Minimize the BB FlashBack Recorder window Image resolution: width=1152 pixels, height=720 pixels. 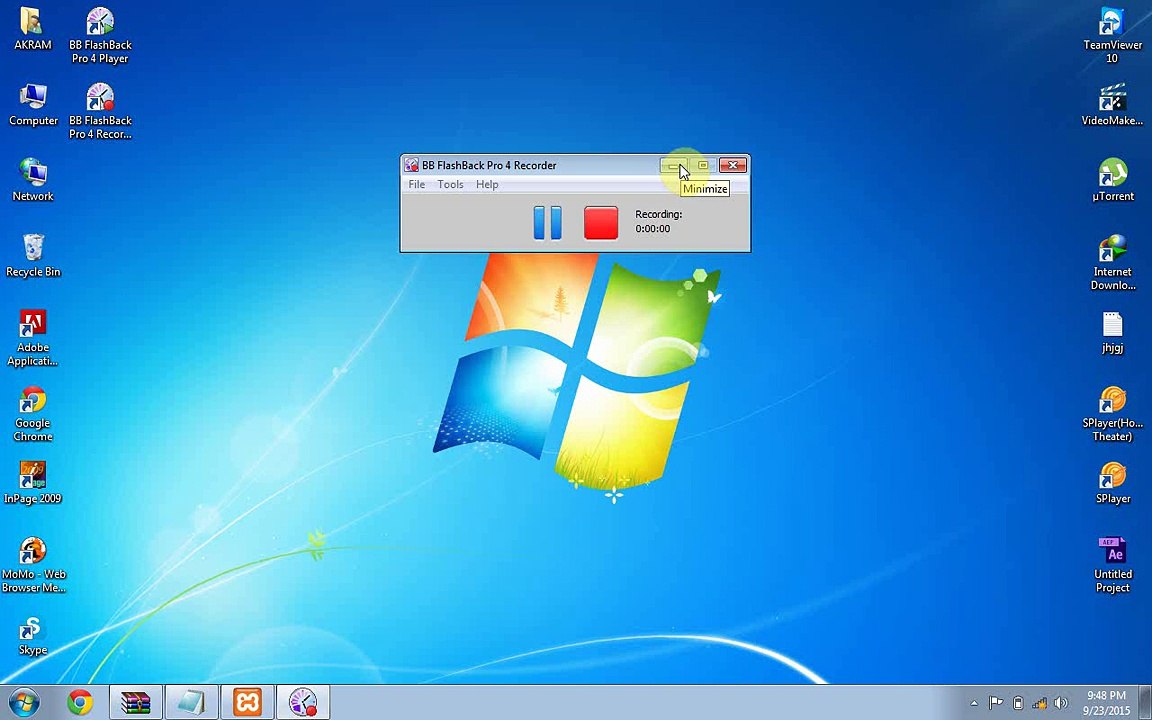pyautogui.click(x=673, y=165)
